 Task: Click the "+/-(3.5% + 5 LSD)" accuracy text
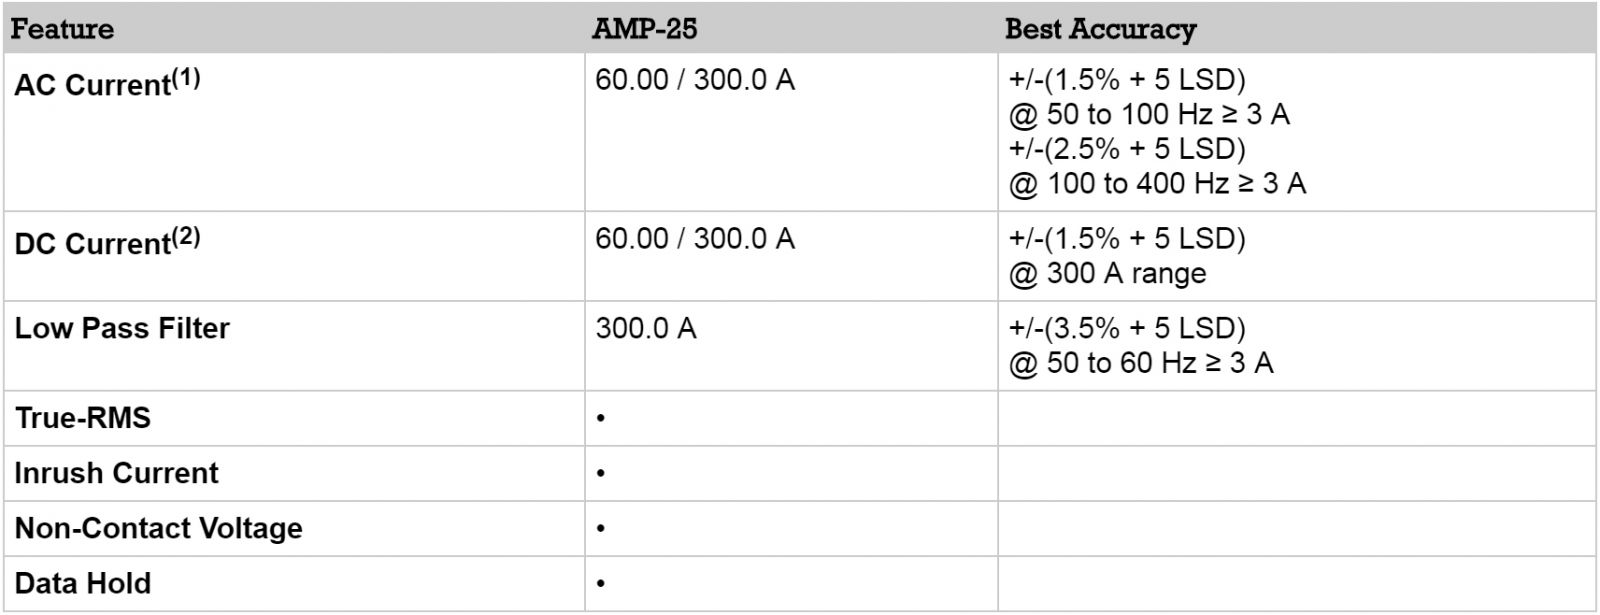point(1127,328)
